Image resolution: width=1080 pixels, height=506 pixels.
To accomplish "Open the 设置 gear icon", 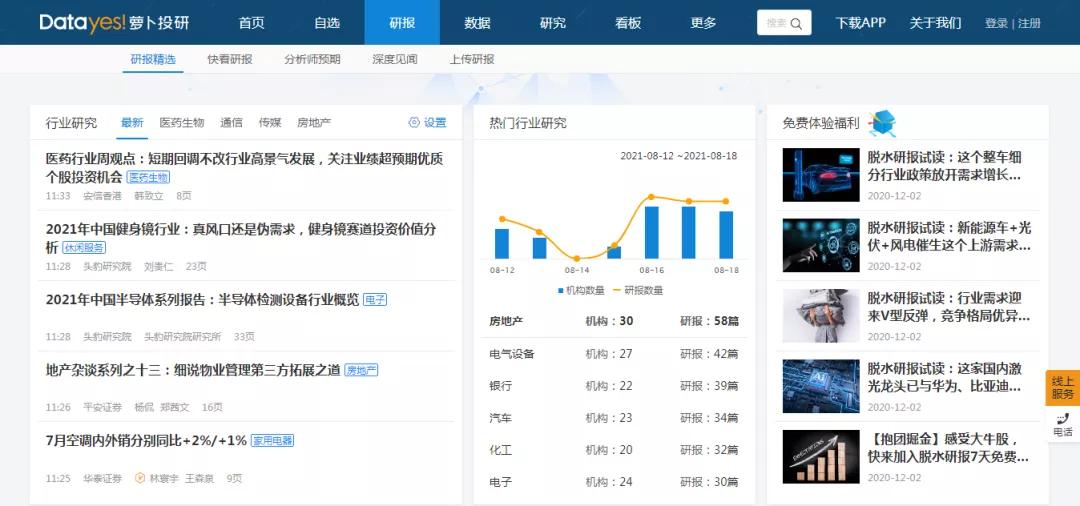I will 414,123.
